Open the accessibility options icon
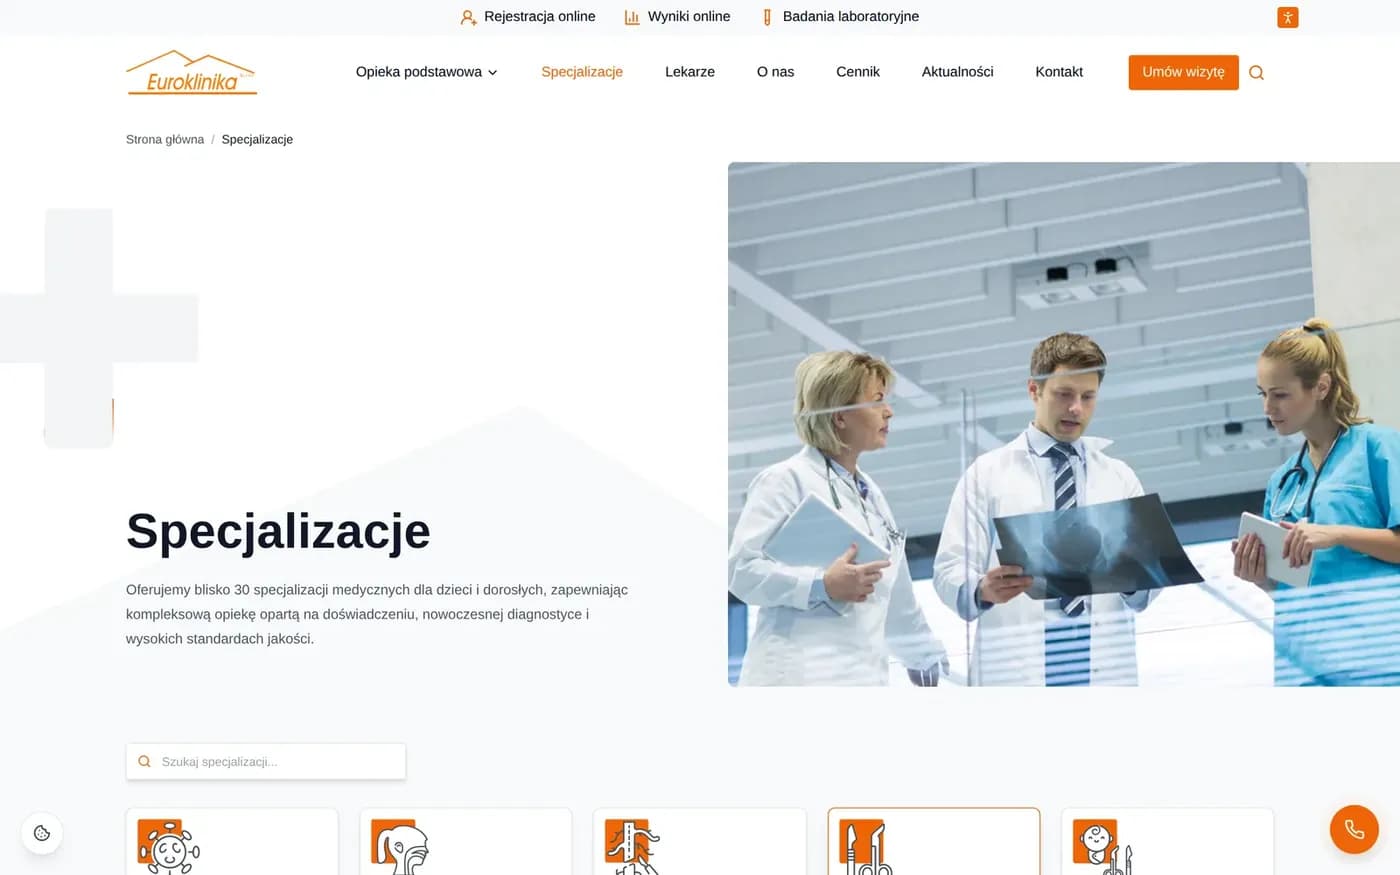1400x875 pixels. (1288, 17)
